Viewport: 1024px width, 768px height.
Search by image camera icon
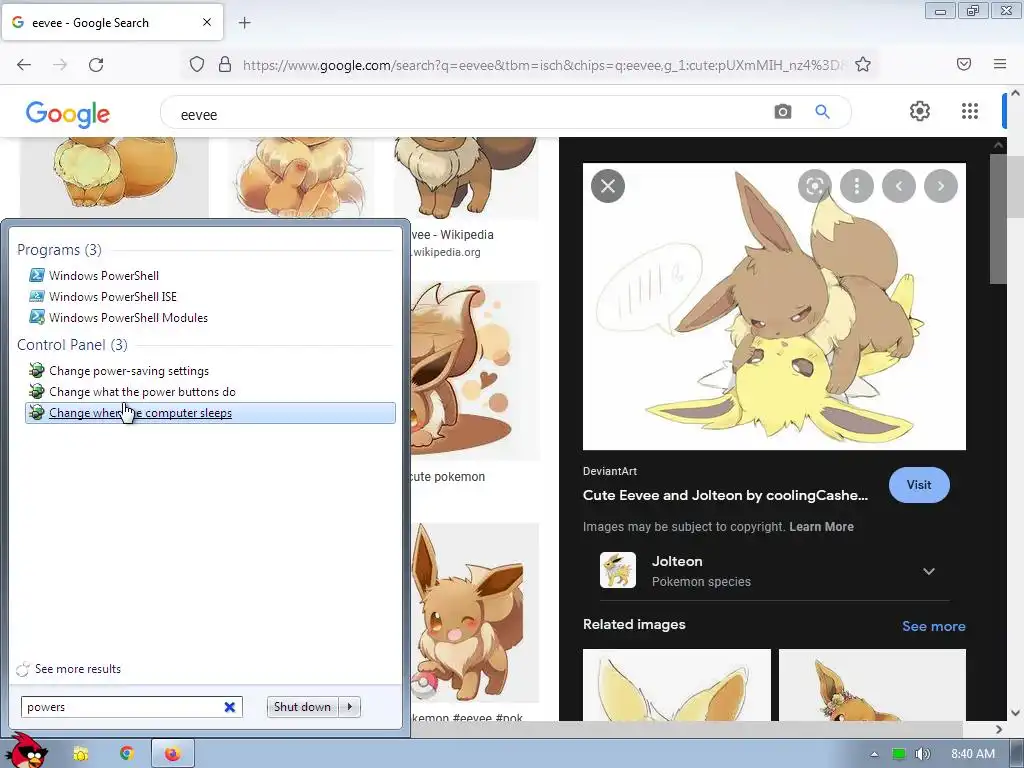782,112
